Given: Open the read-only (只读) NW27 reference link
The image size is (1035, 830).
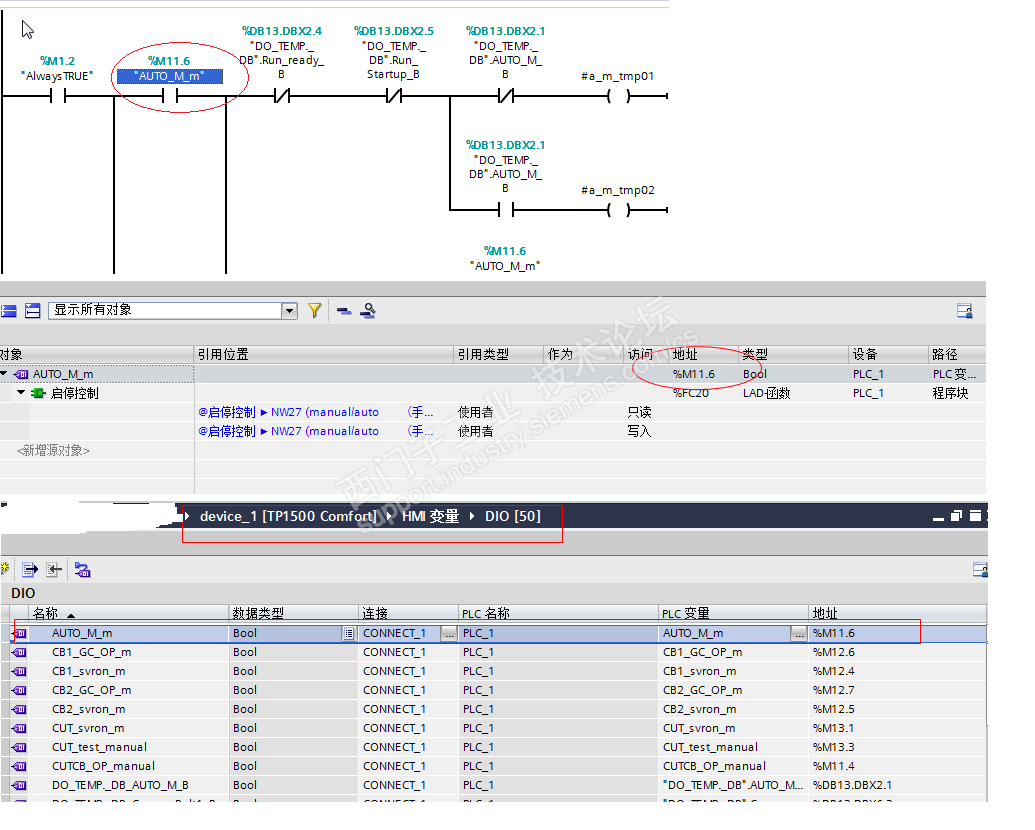Looking at the screenshot, I should pyautogui.click(x=316, y=412).
